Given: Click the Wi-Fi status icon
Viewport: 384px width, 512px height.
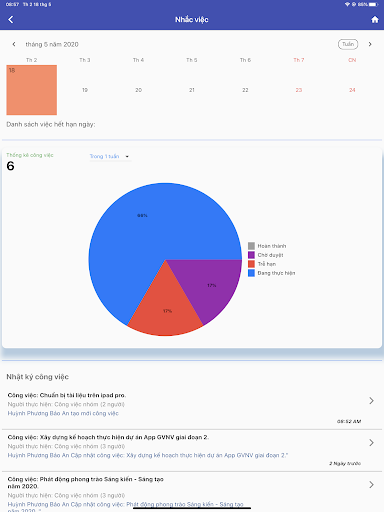Looking at the screenshot, I should coord(347,4).
